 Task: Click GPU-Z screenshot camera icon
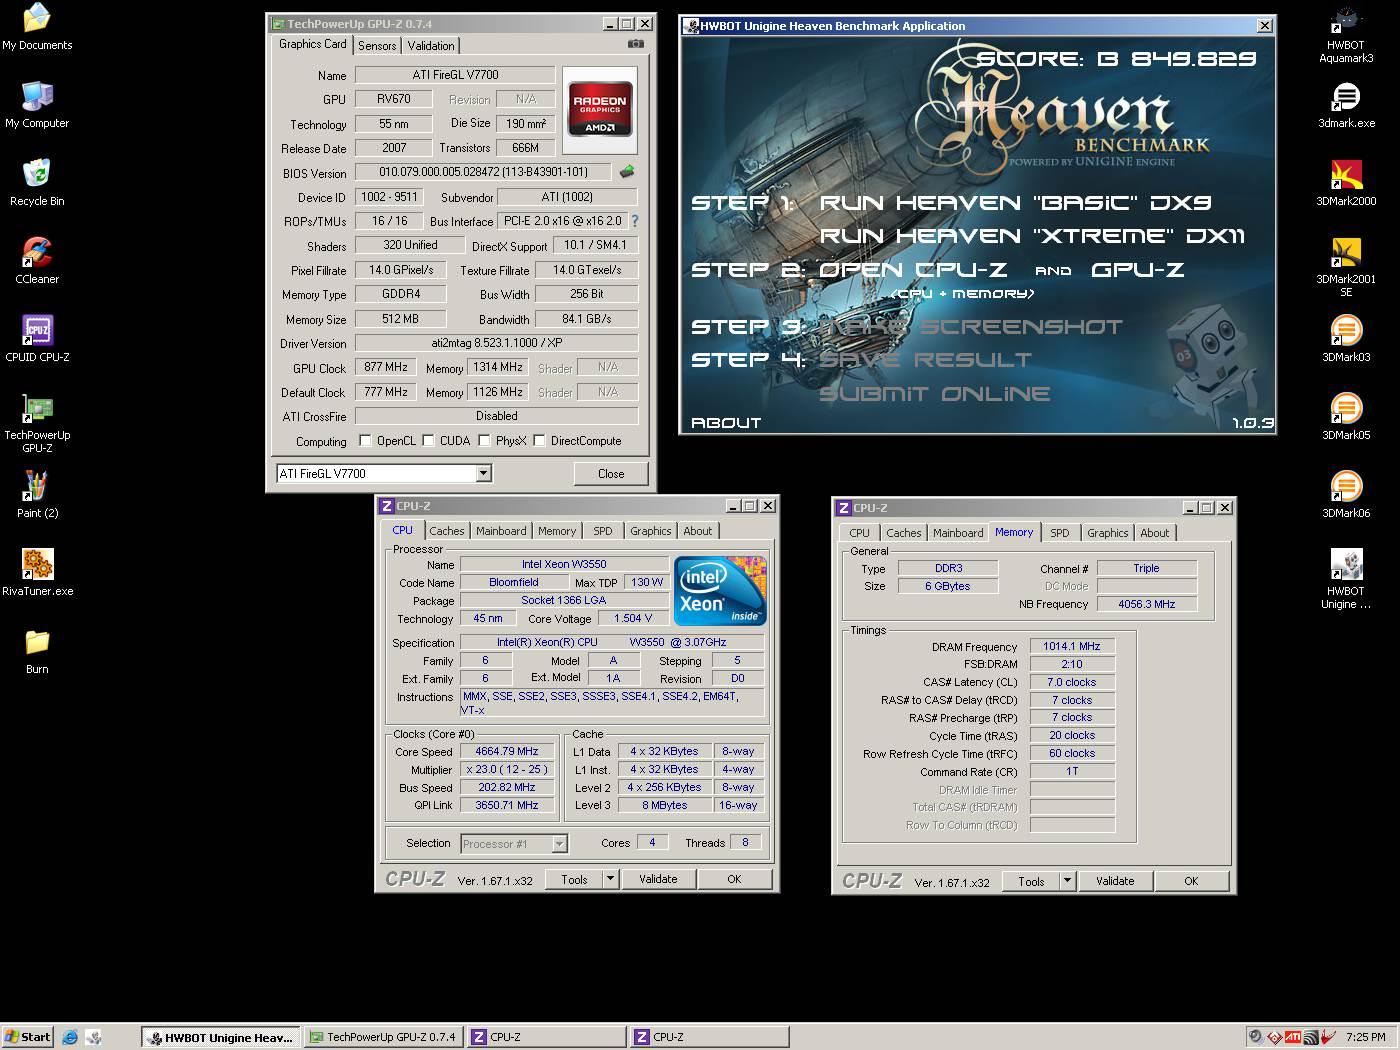coord(635,44)
